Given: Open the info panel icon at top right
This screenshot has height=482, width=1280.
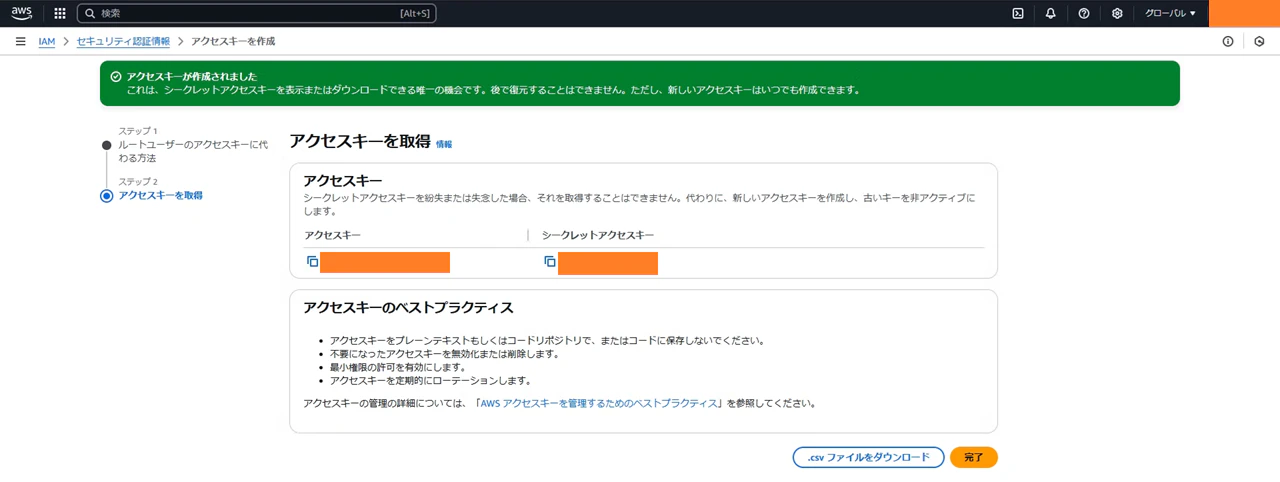Looking at the screenshot, I should coord(1228,41).
